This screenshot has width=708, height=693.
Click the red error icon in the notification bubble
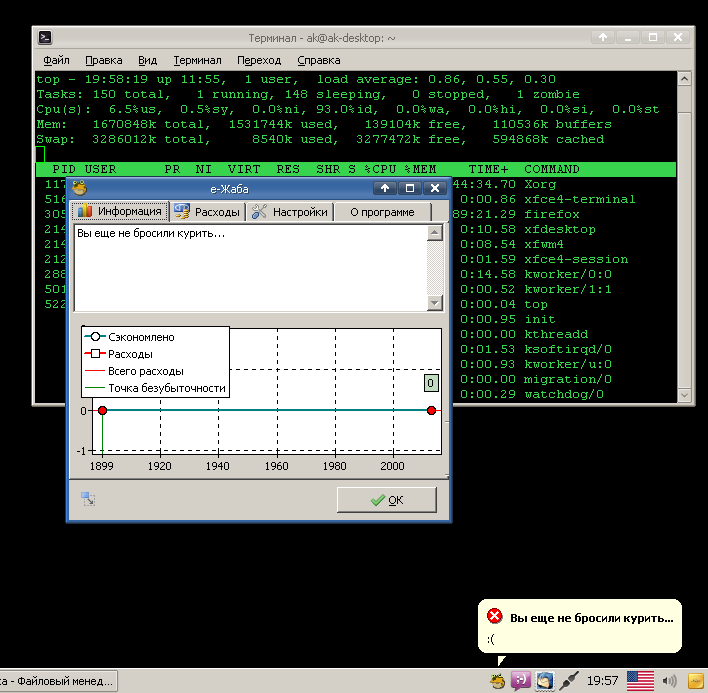click(x=494, y=617)
